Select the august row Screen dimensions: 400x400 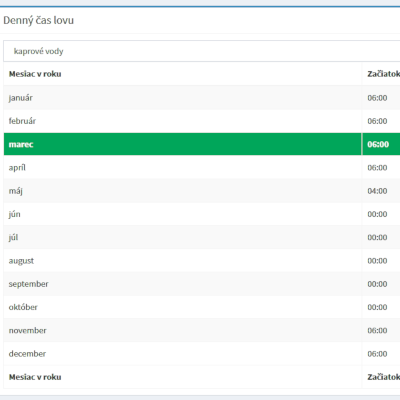[x=202, y=261]
